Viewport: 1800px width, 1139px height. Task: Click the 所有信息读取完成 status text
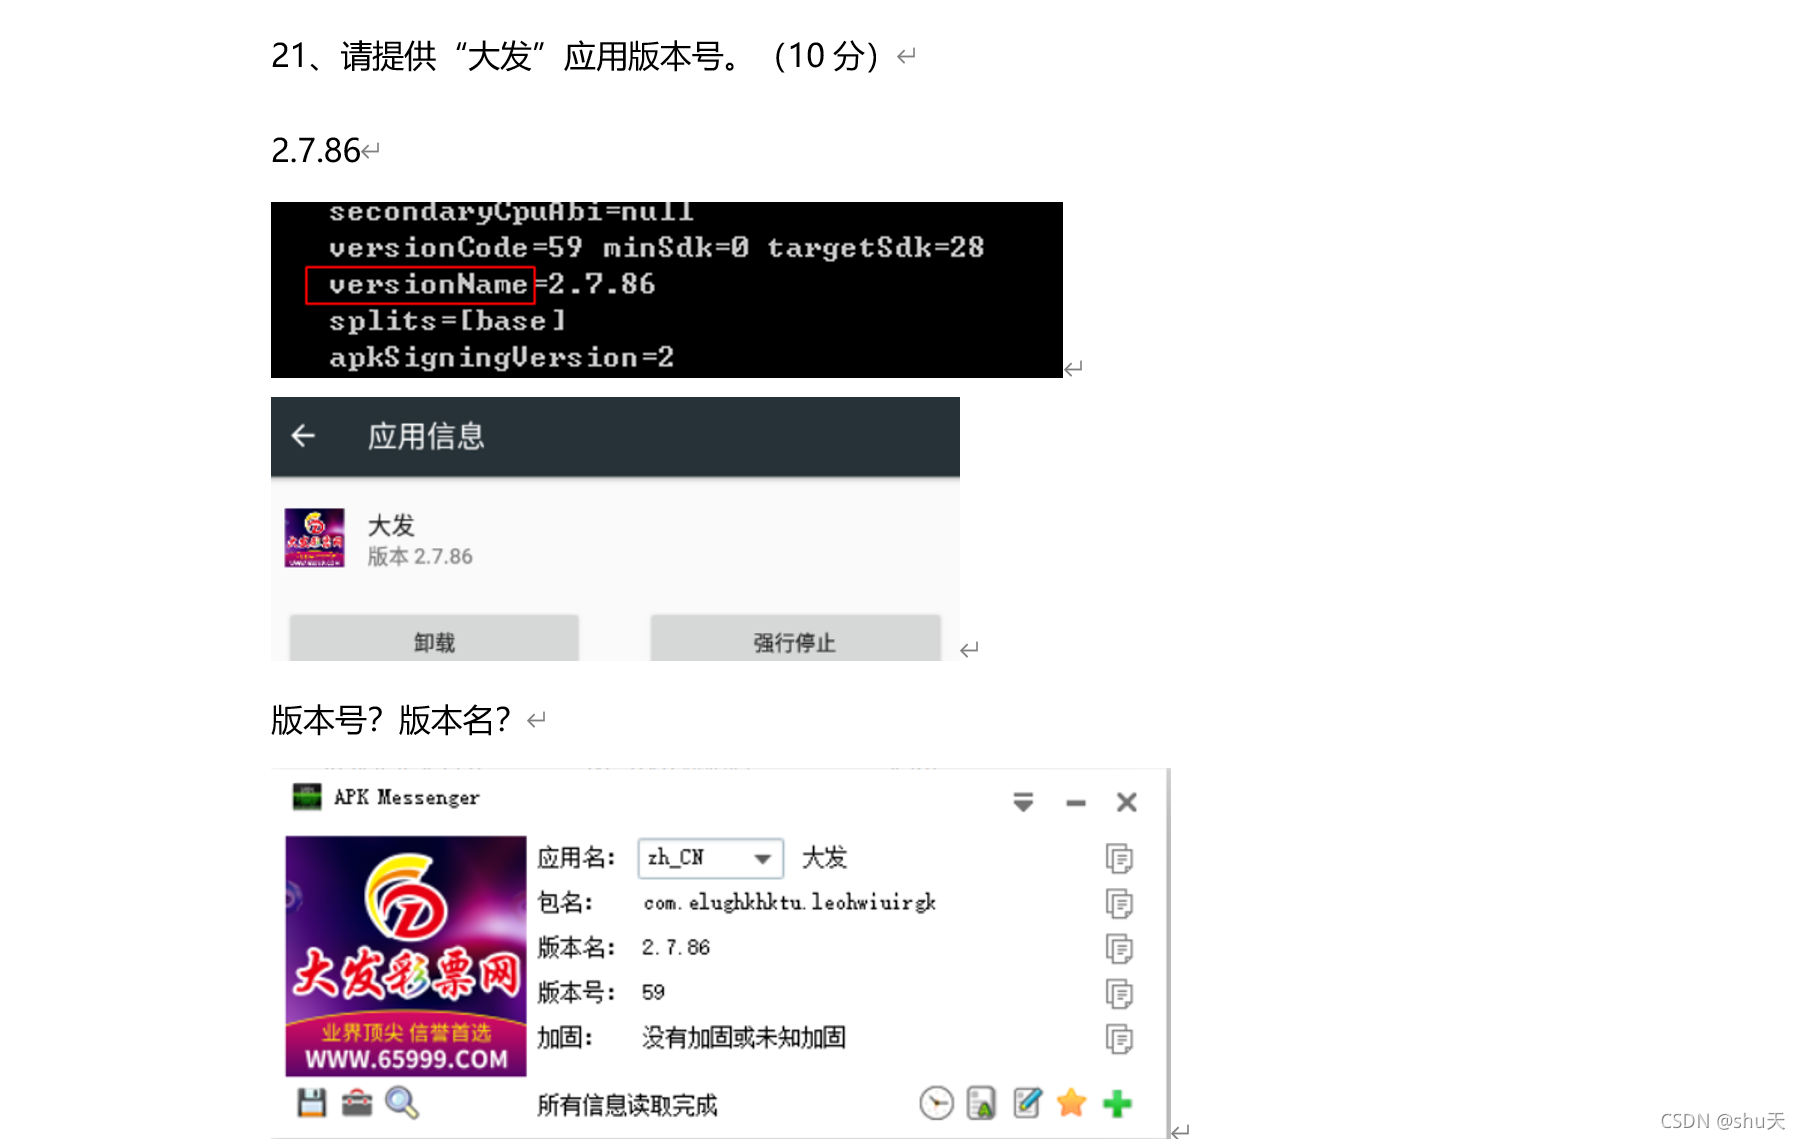tap(627, 1105)
